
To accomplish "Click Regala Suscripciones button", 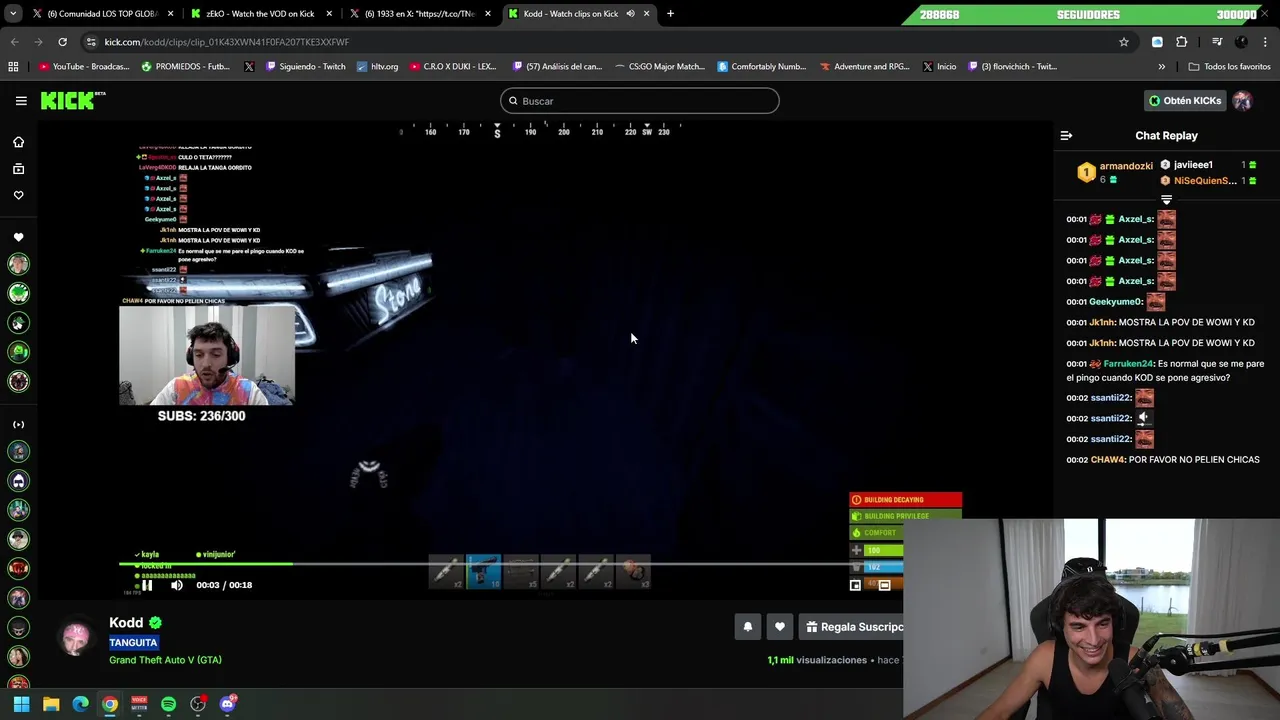I will tap(853, 627).
